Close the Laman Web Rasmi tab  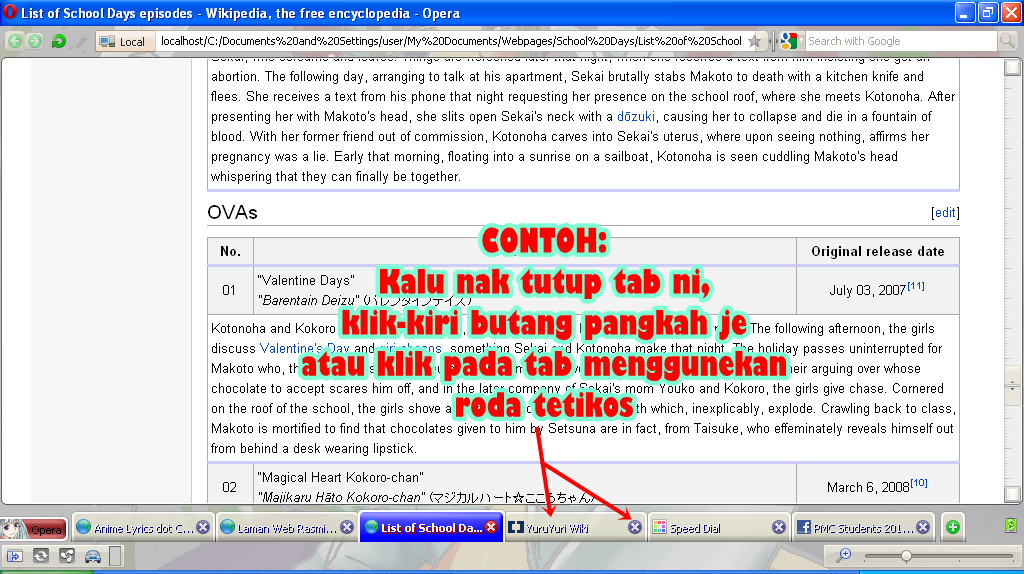[x=347, y=527]
